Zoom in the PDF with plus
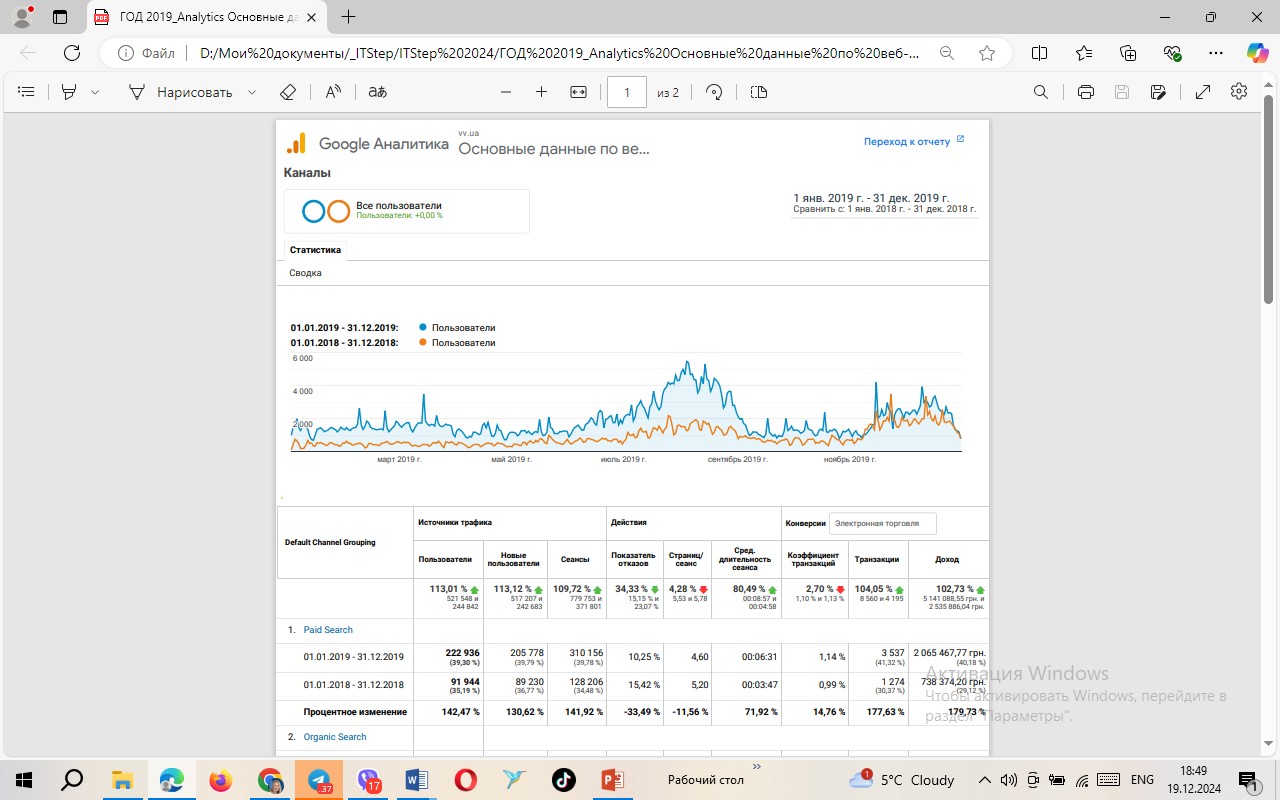Viewport: 1280px width, 800px height. tap(541, 92)
